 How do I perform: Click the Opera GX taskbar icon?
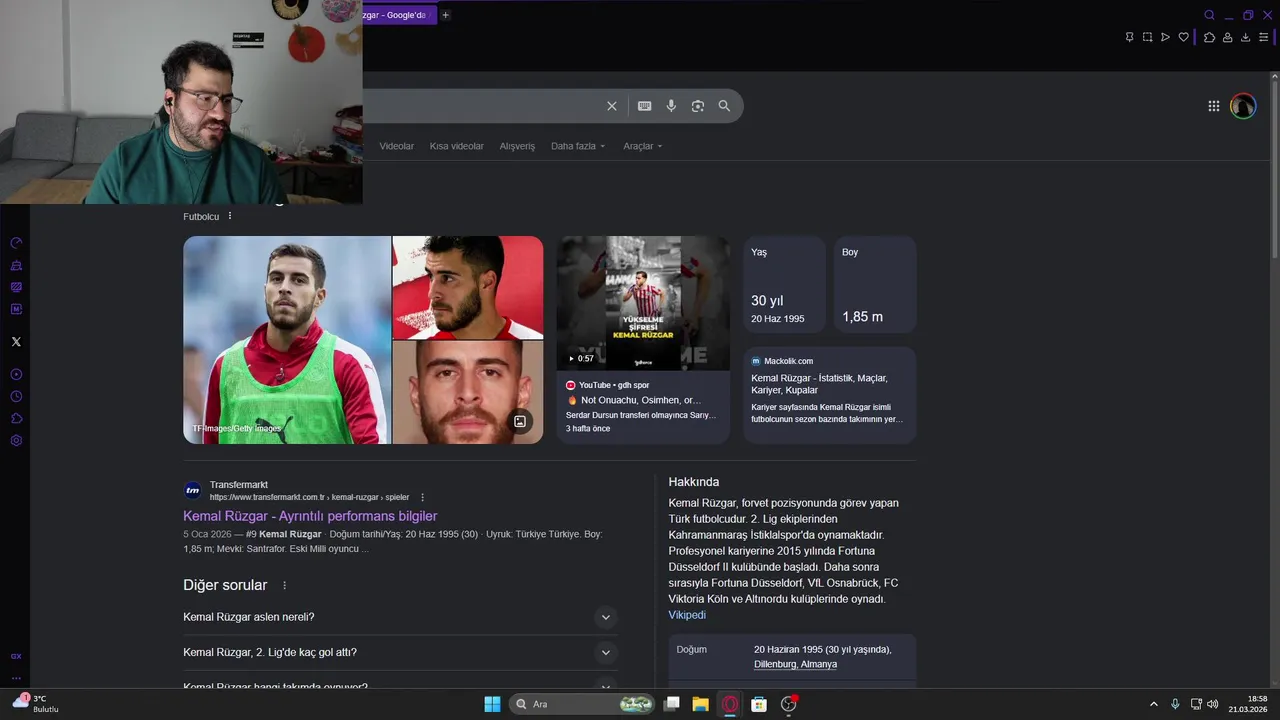coord(730,704)
